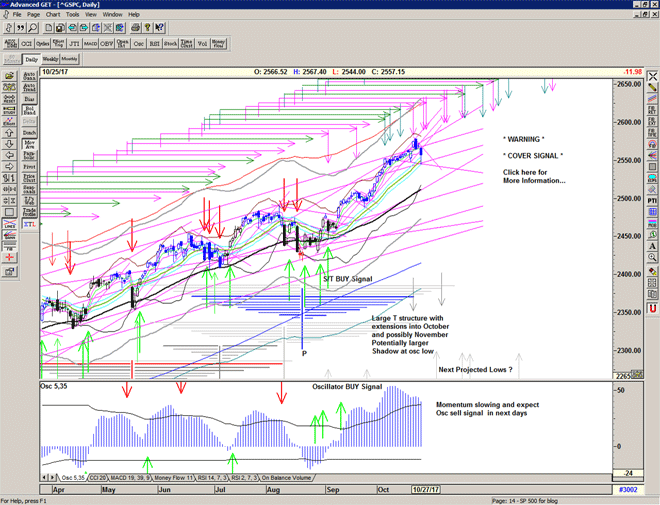Image resolution: width=660 pixels, height=505 pixels.
Task: Click the Money Flow toolbar icon
Action: [218, 43]
